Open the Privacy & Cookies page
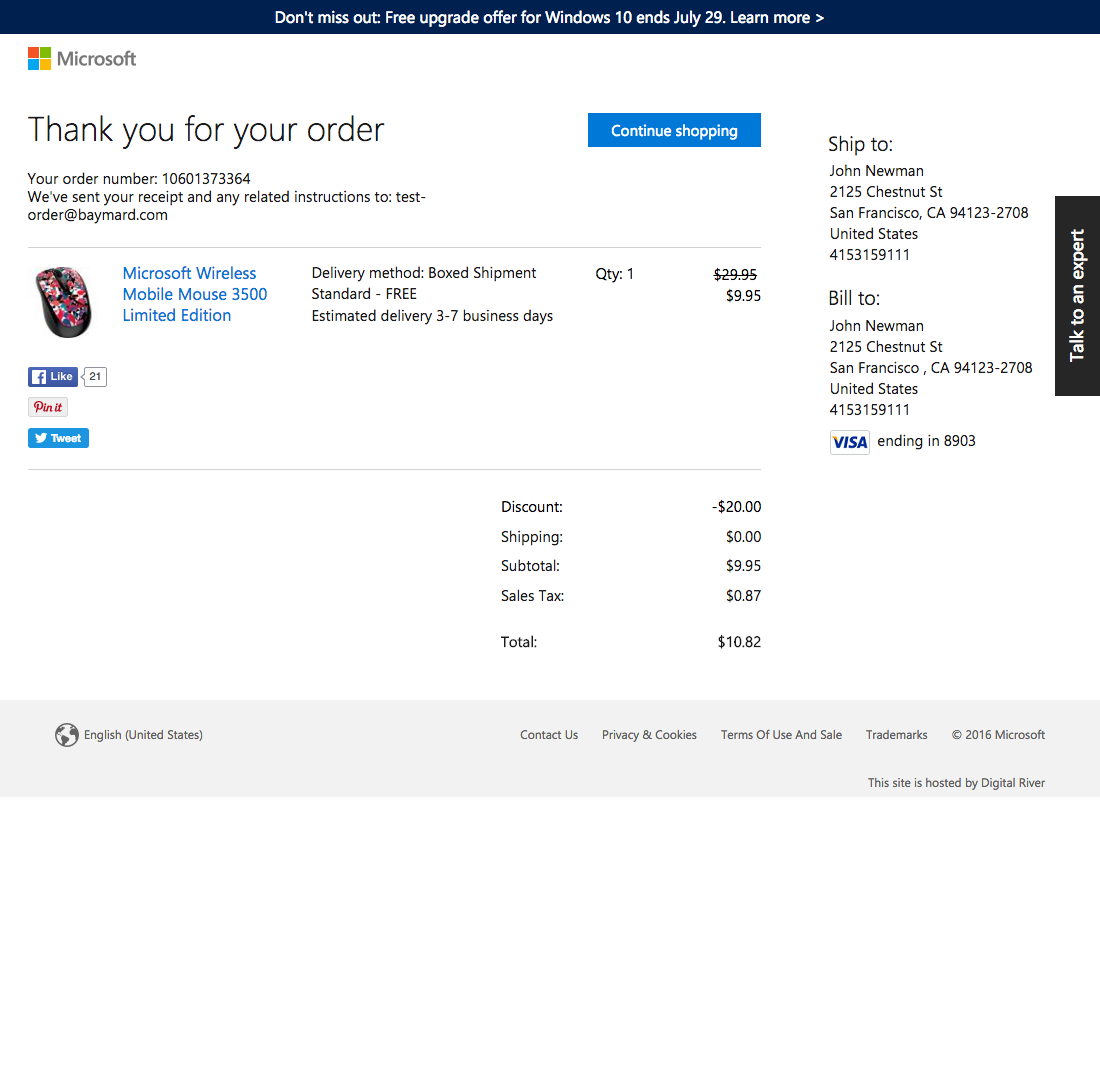The height and width of the screenshot is (1082, 1100). click(x=649, y=734)
